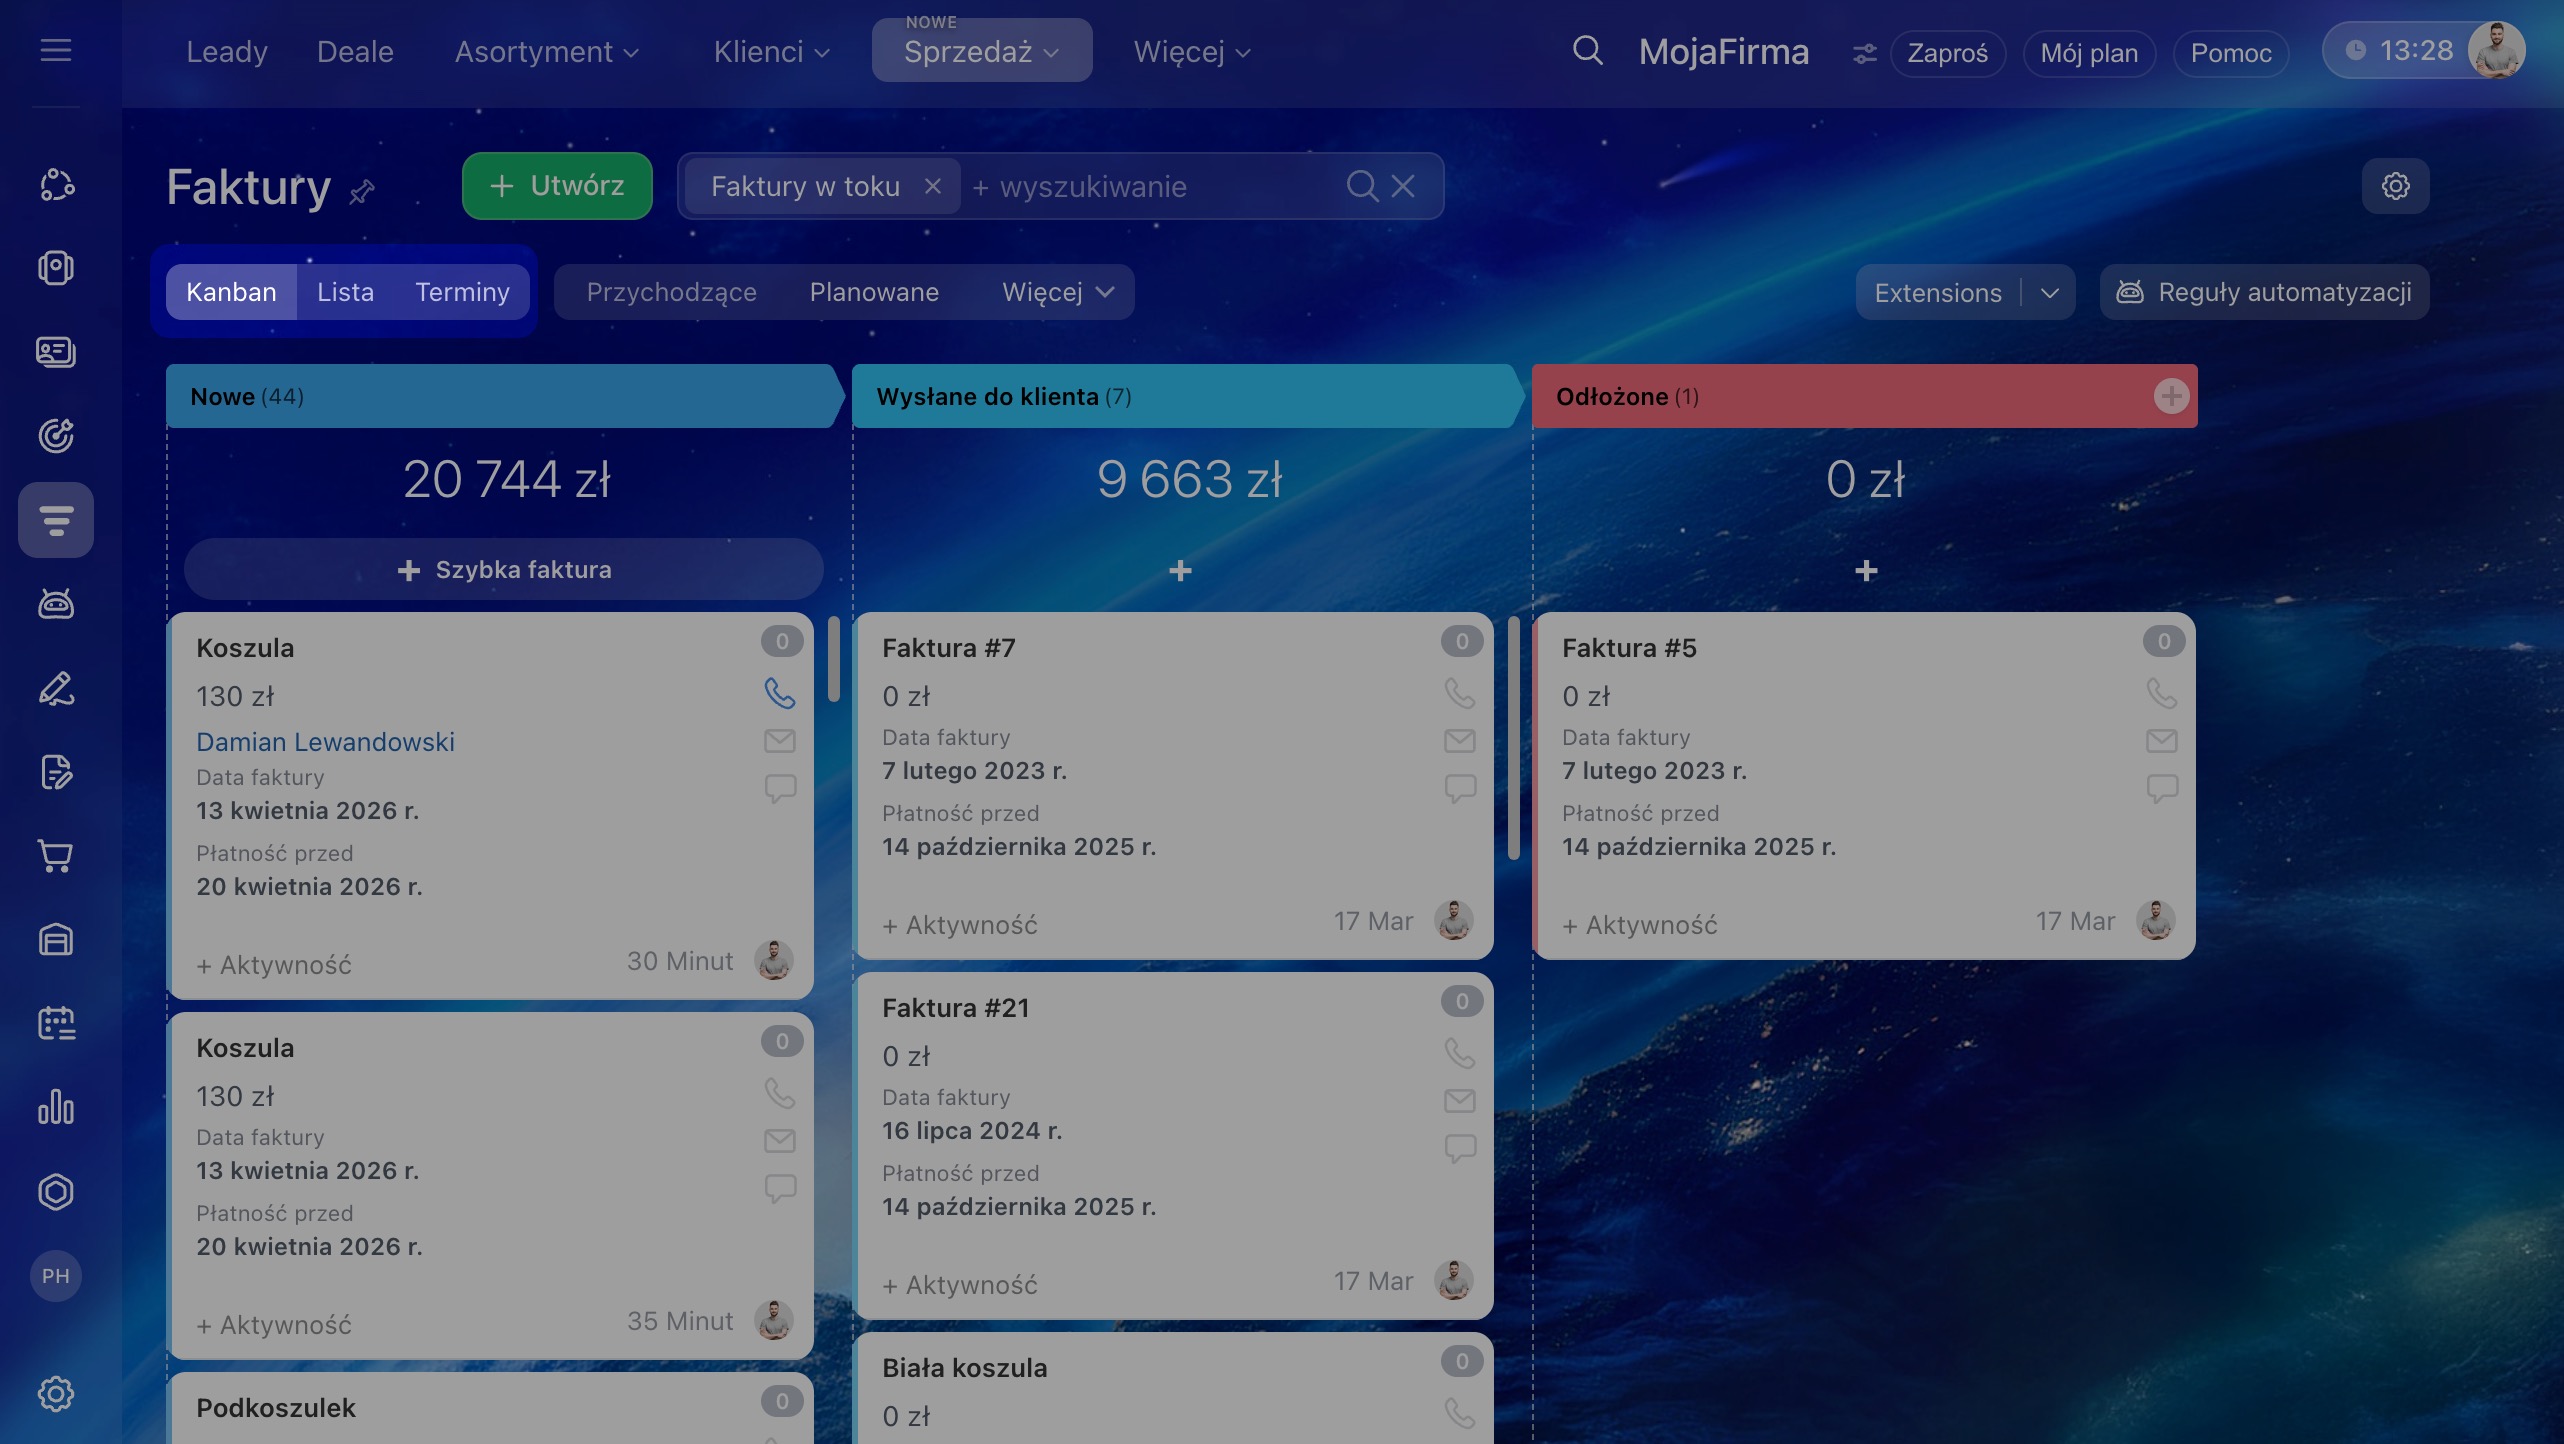Image resolution: width=2564 pixels, height=1444 pixels.
Task: Click chat bubble icon on Faktura #5 card
Action: pos(2161,788)
